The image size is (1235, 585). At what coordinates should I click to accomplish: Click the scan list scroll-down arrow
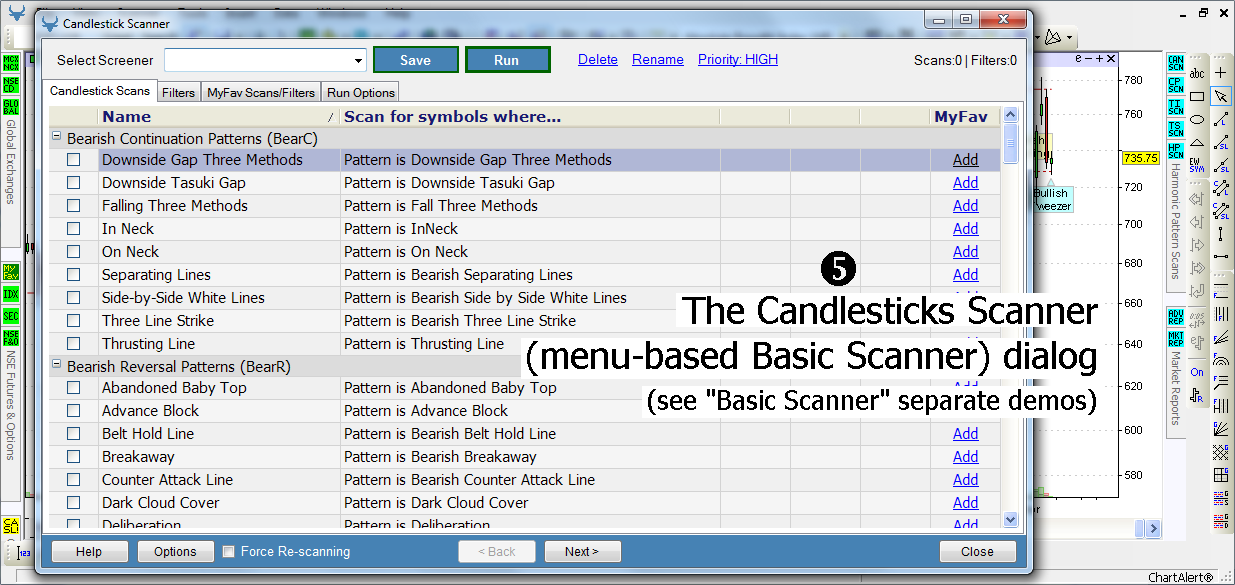pos(1010,520)
